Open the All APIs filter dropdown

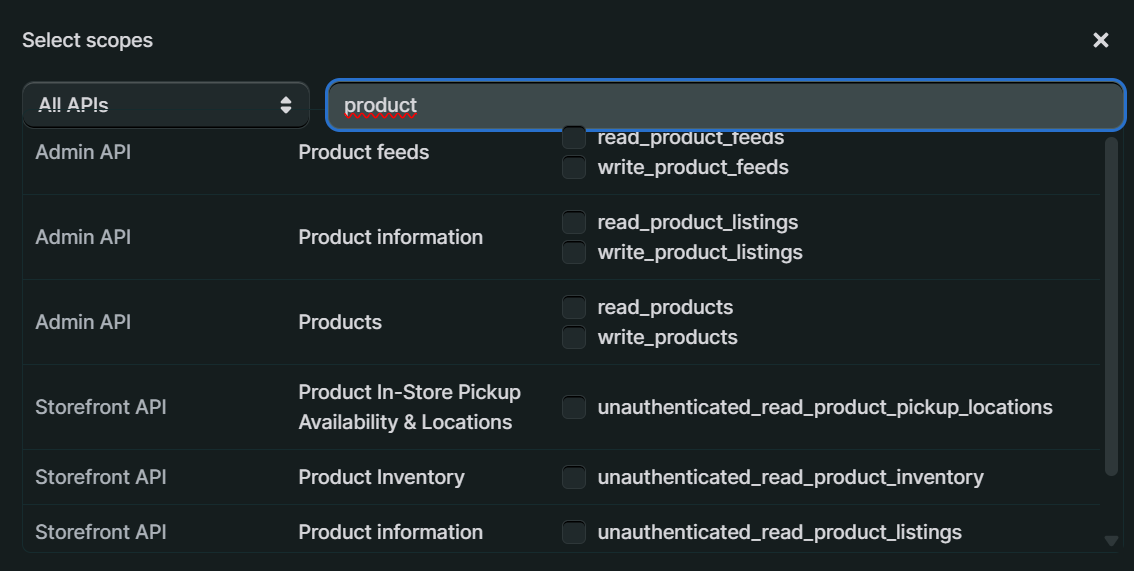[166, 105]
